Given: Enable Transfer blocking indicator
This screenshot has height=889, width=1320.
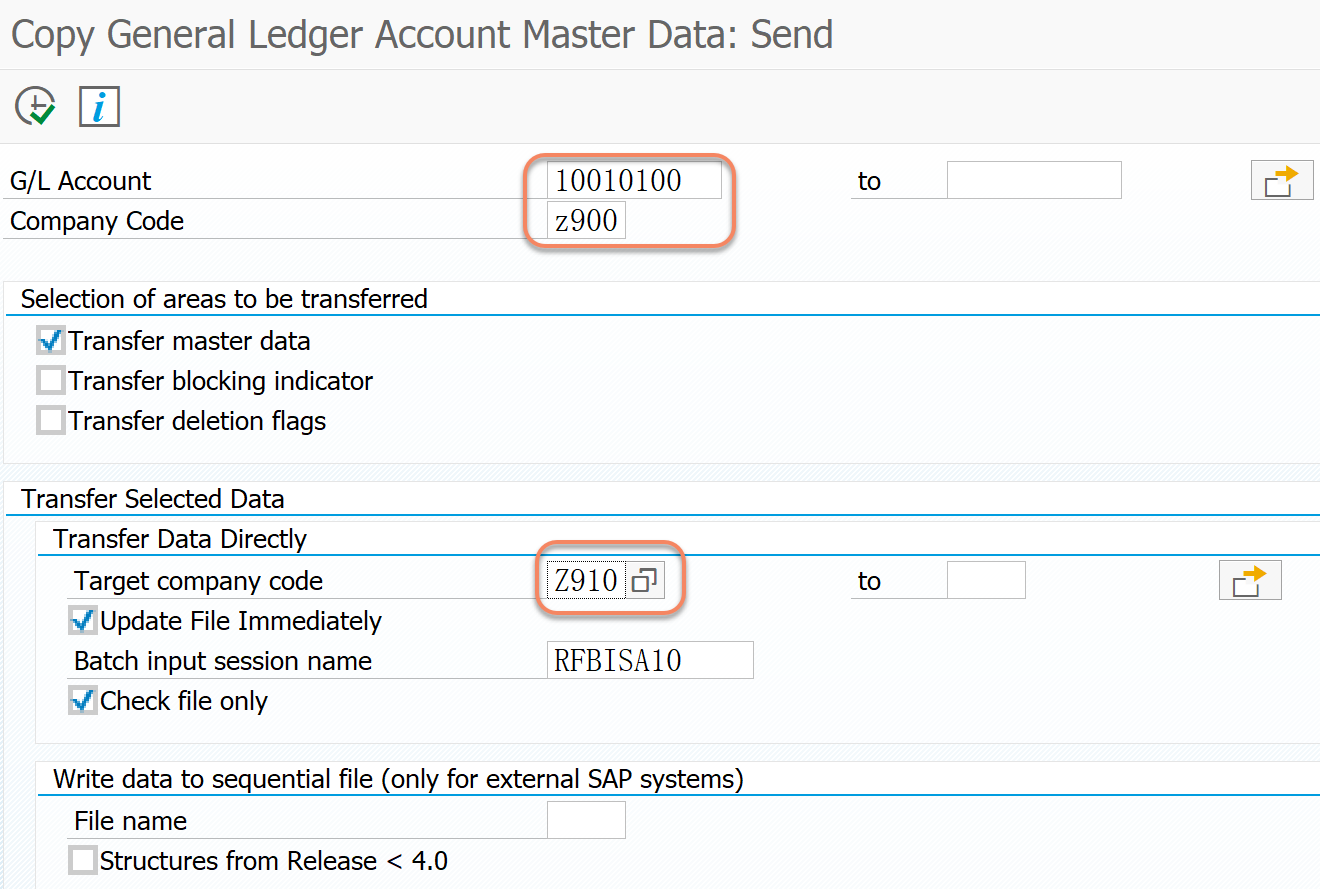Looking at the screenshot, I should (50, 380).
